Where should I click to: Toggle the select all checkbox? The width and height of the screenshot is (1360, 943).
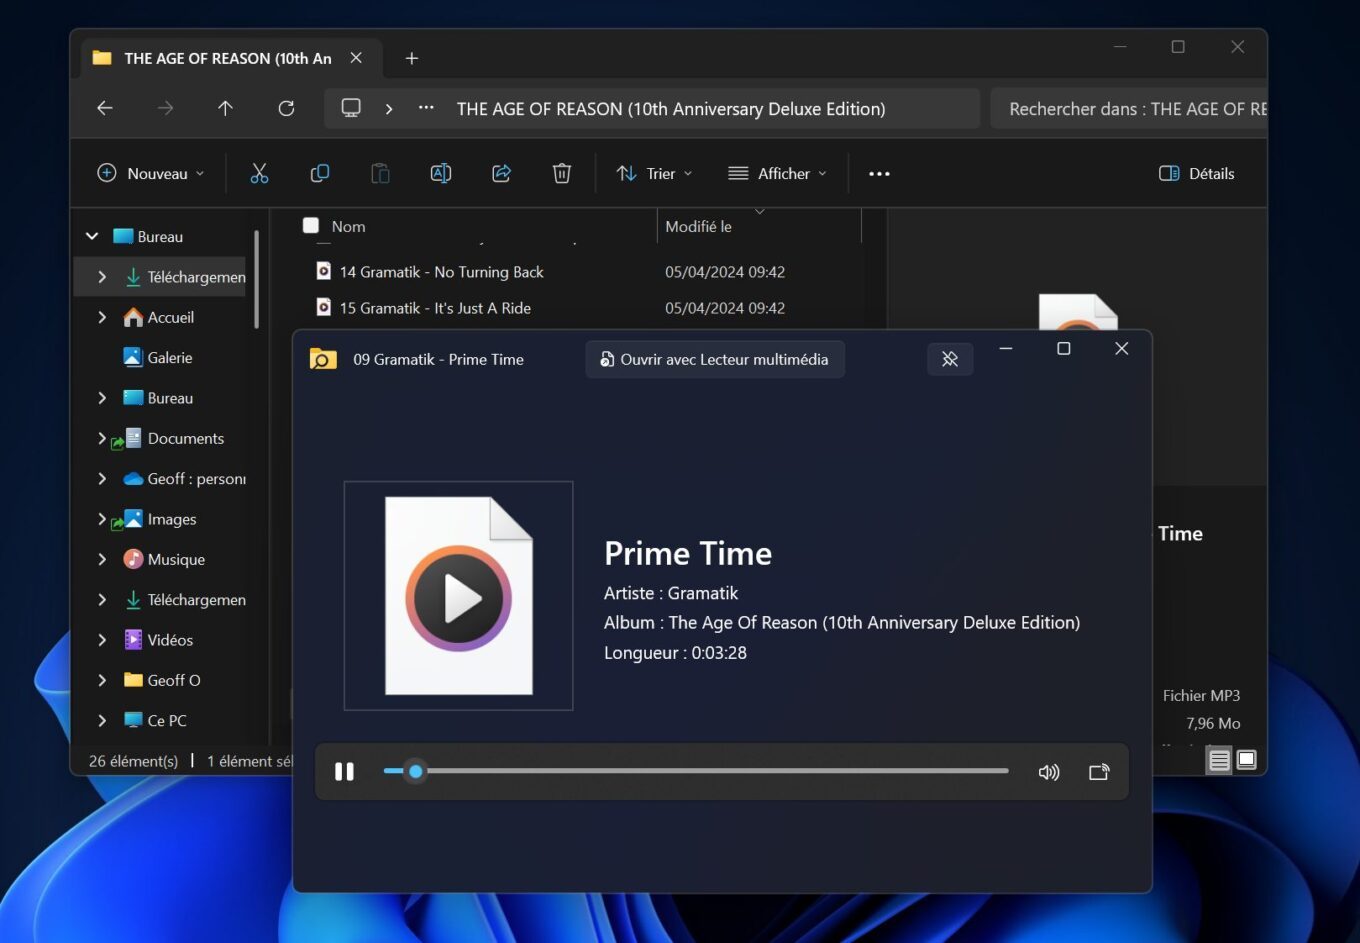tap(311, 226)
